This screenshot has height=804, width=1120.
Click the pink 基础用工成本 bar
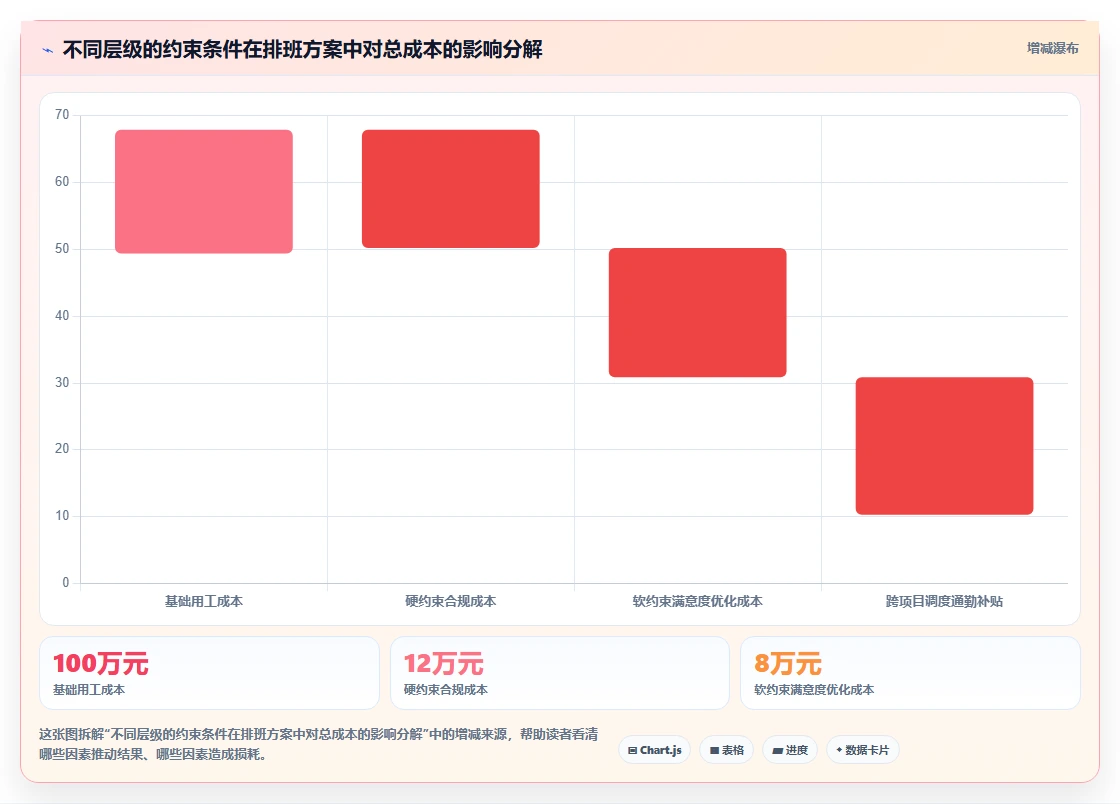tap(204, 191)
